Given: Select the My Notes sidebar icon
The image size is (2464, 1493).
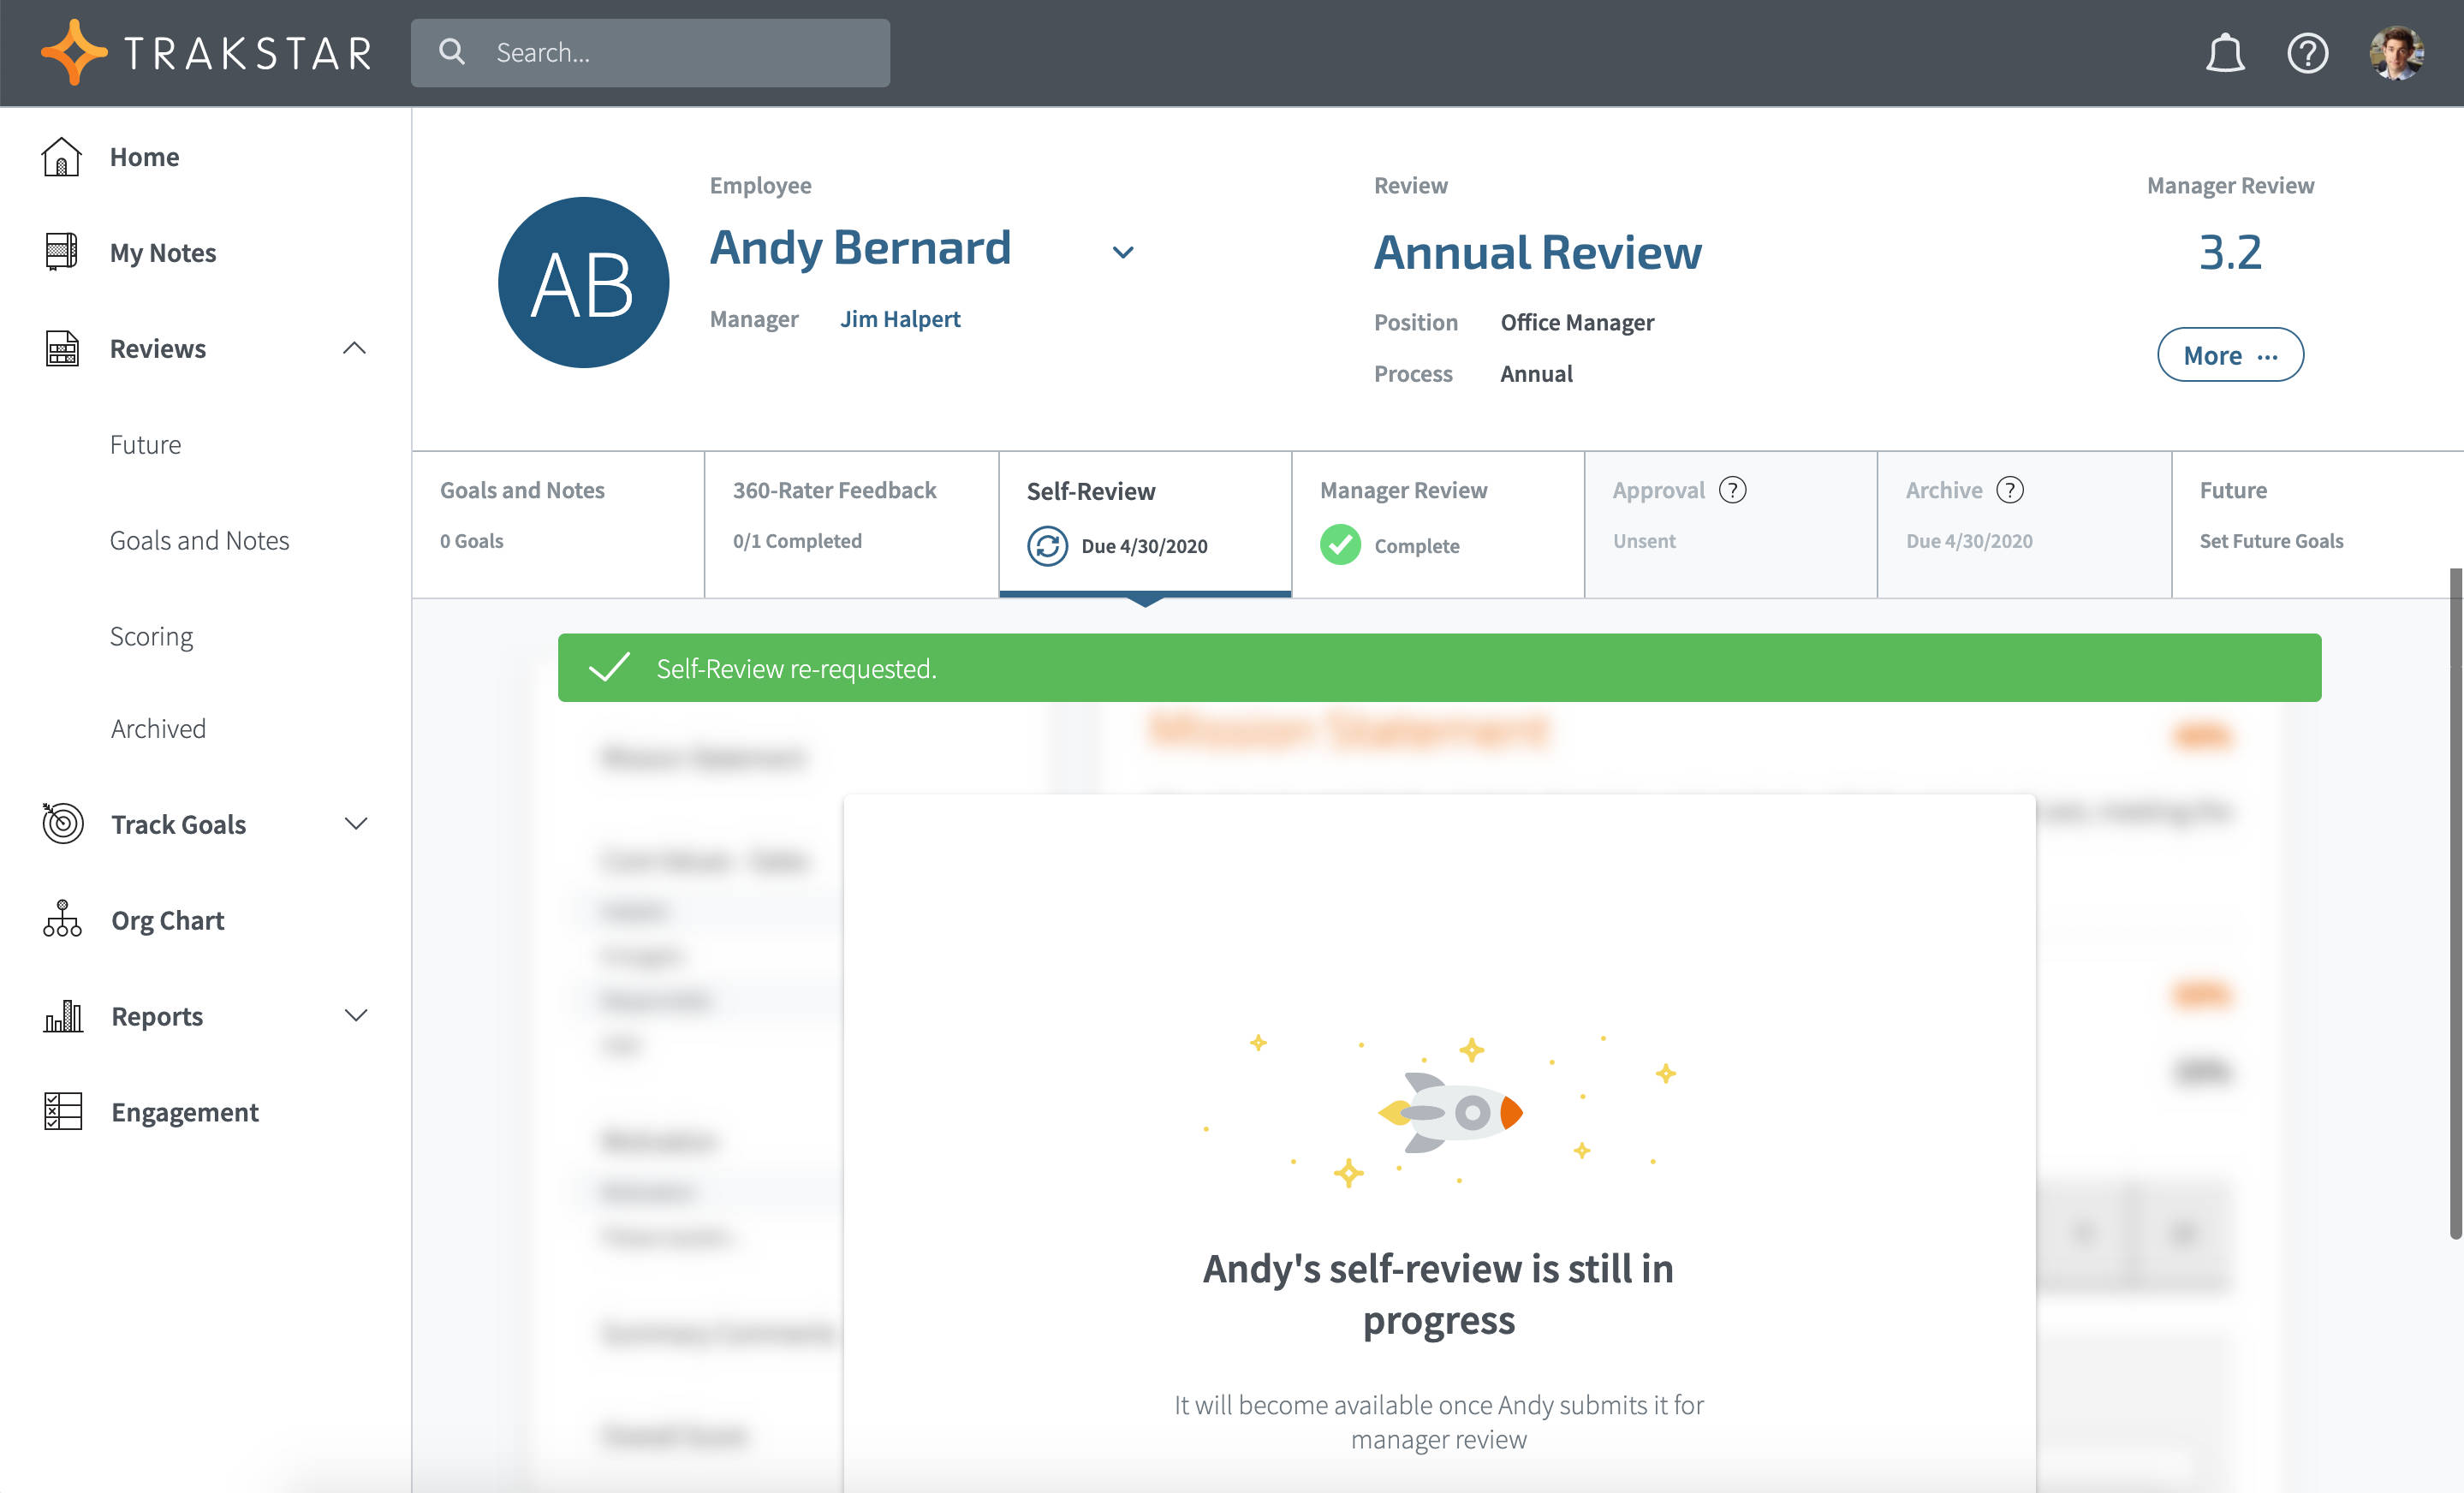Looking at the screenshot, I should coord(61,252).
